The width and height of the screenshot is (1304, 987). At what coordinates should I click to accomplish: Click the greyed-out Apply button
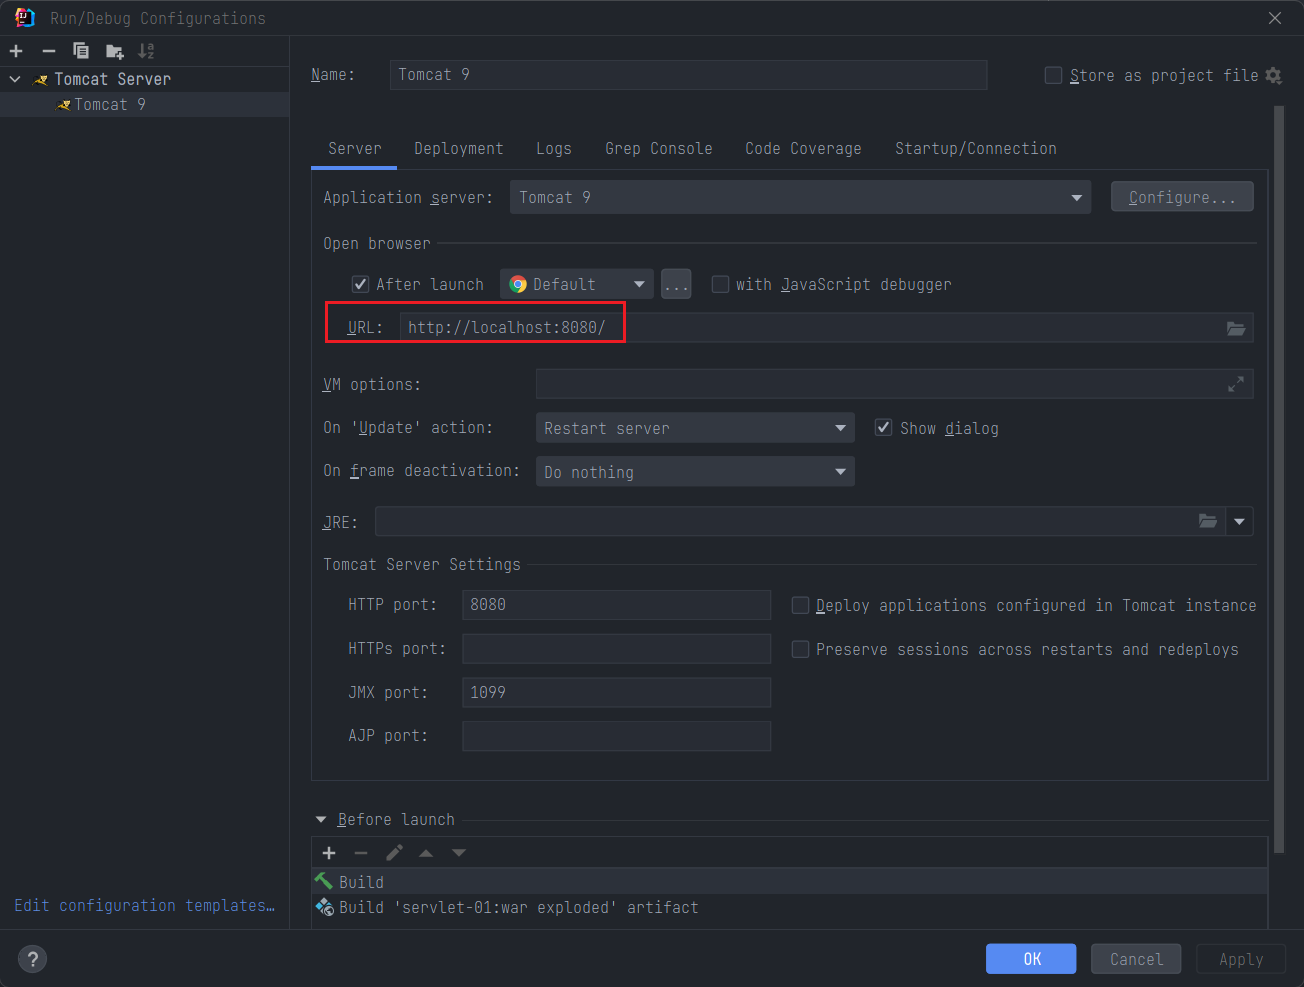[1241, 959]
